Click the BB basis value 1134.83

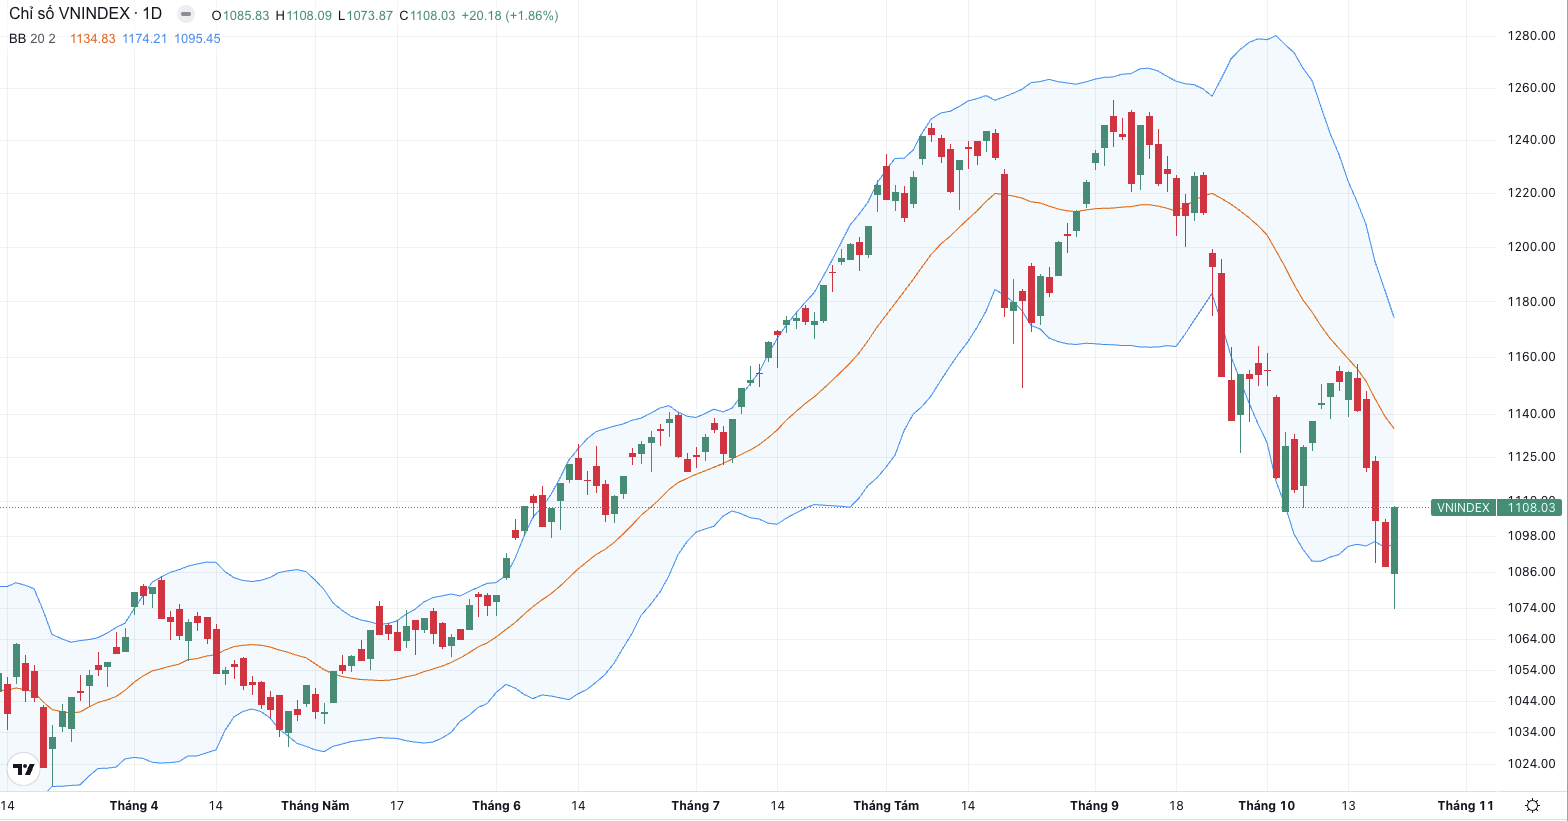point(93,39)
